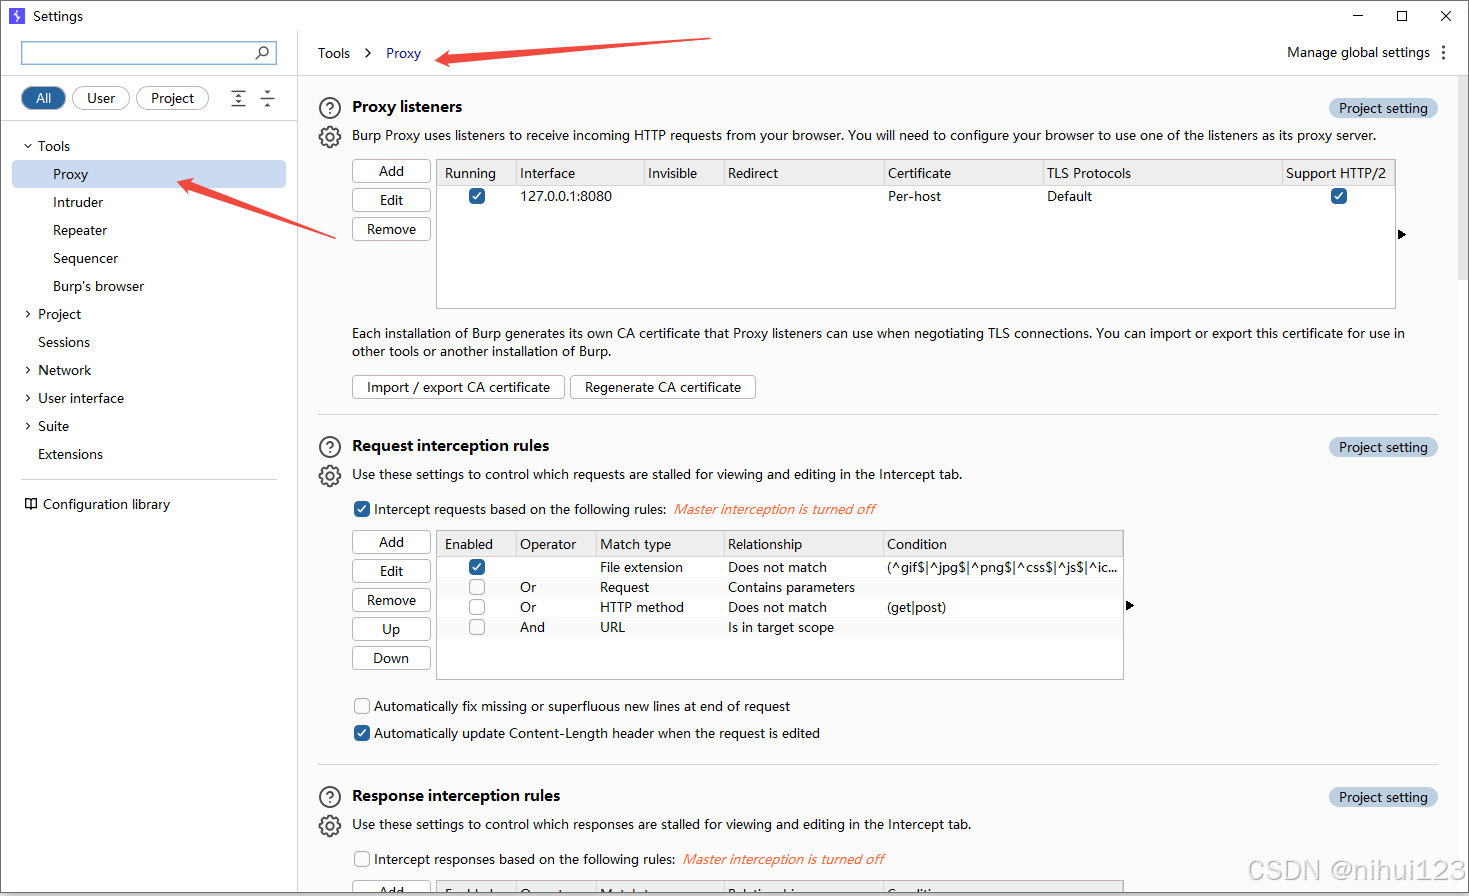Select Repeater in settings tree
The width and height of the screenshot is (1469, 896).
pos(80,230)
